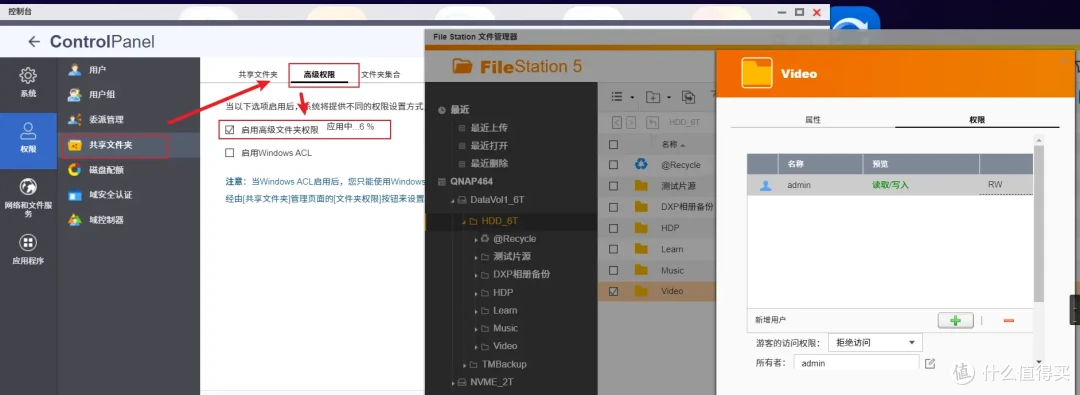Collapse the HDD_6T tree node

[x=464, y=222]
